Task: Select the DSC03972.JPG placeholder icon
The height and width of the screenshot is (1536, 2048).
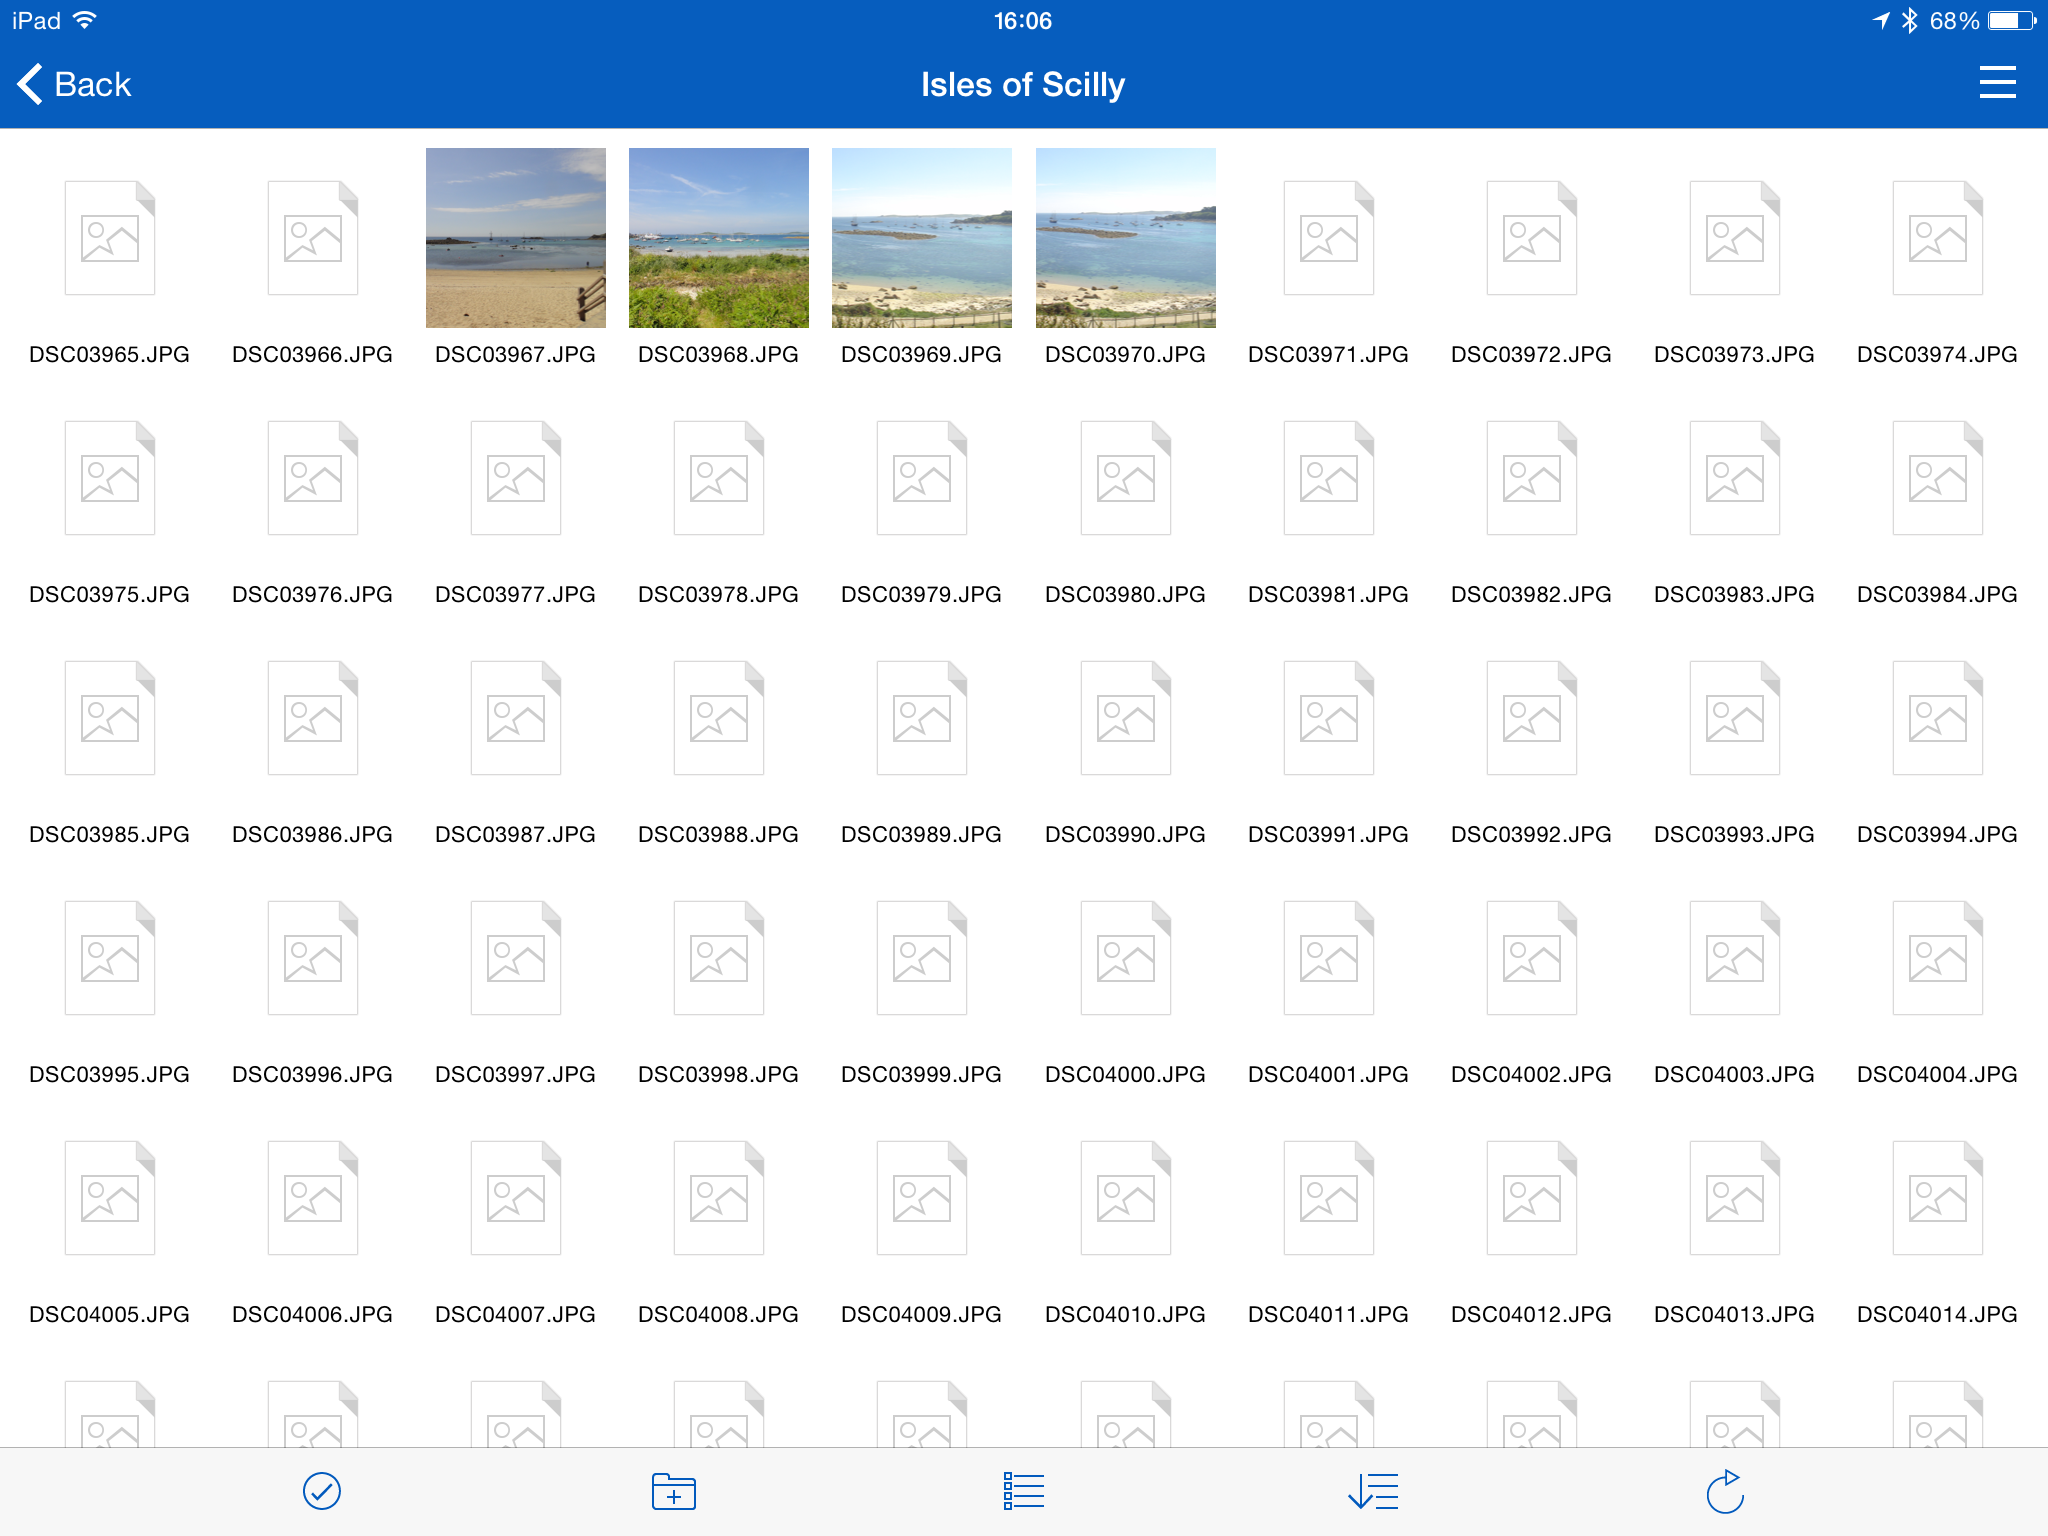Action: (x=1532, y=238)
